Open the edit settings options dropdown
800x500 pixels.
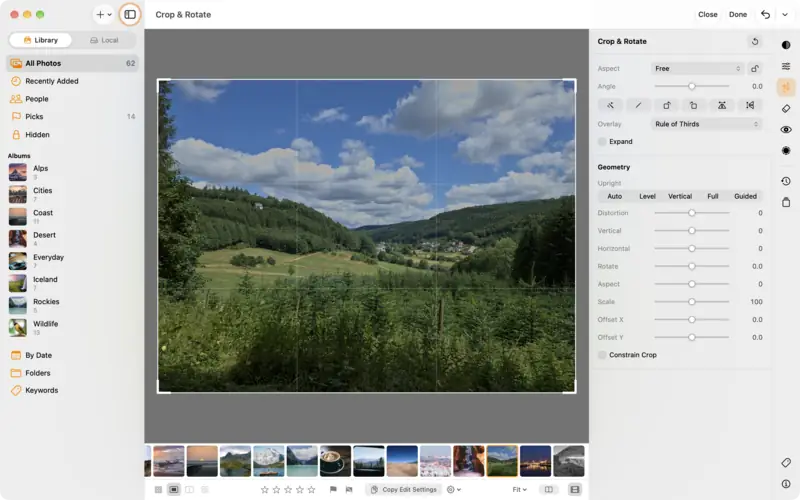(454, 489)
